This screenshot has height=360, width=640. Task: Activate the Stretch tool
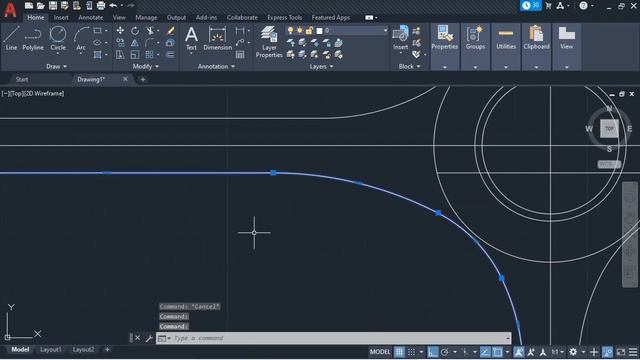[120, 54]
